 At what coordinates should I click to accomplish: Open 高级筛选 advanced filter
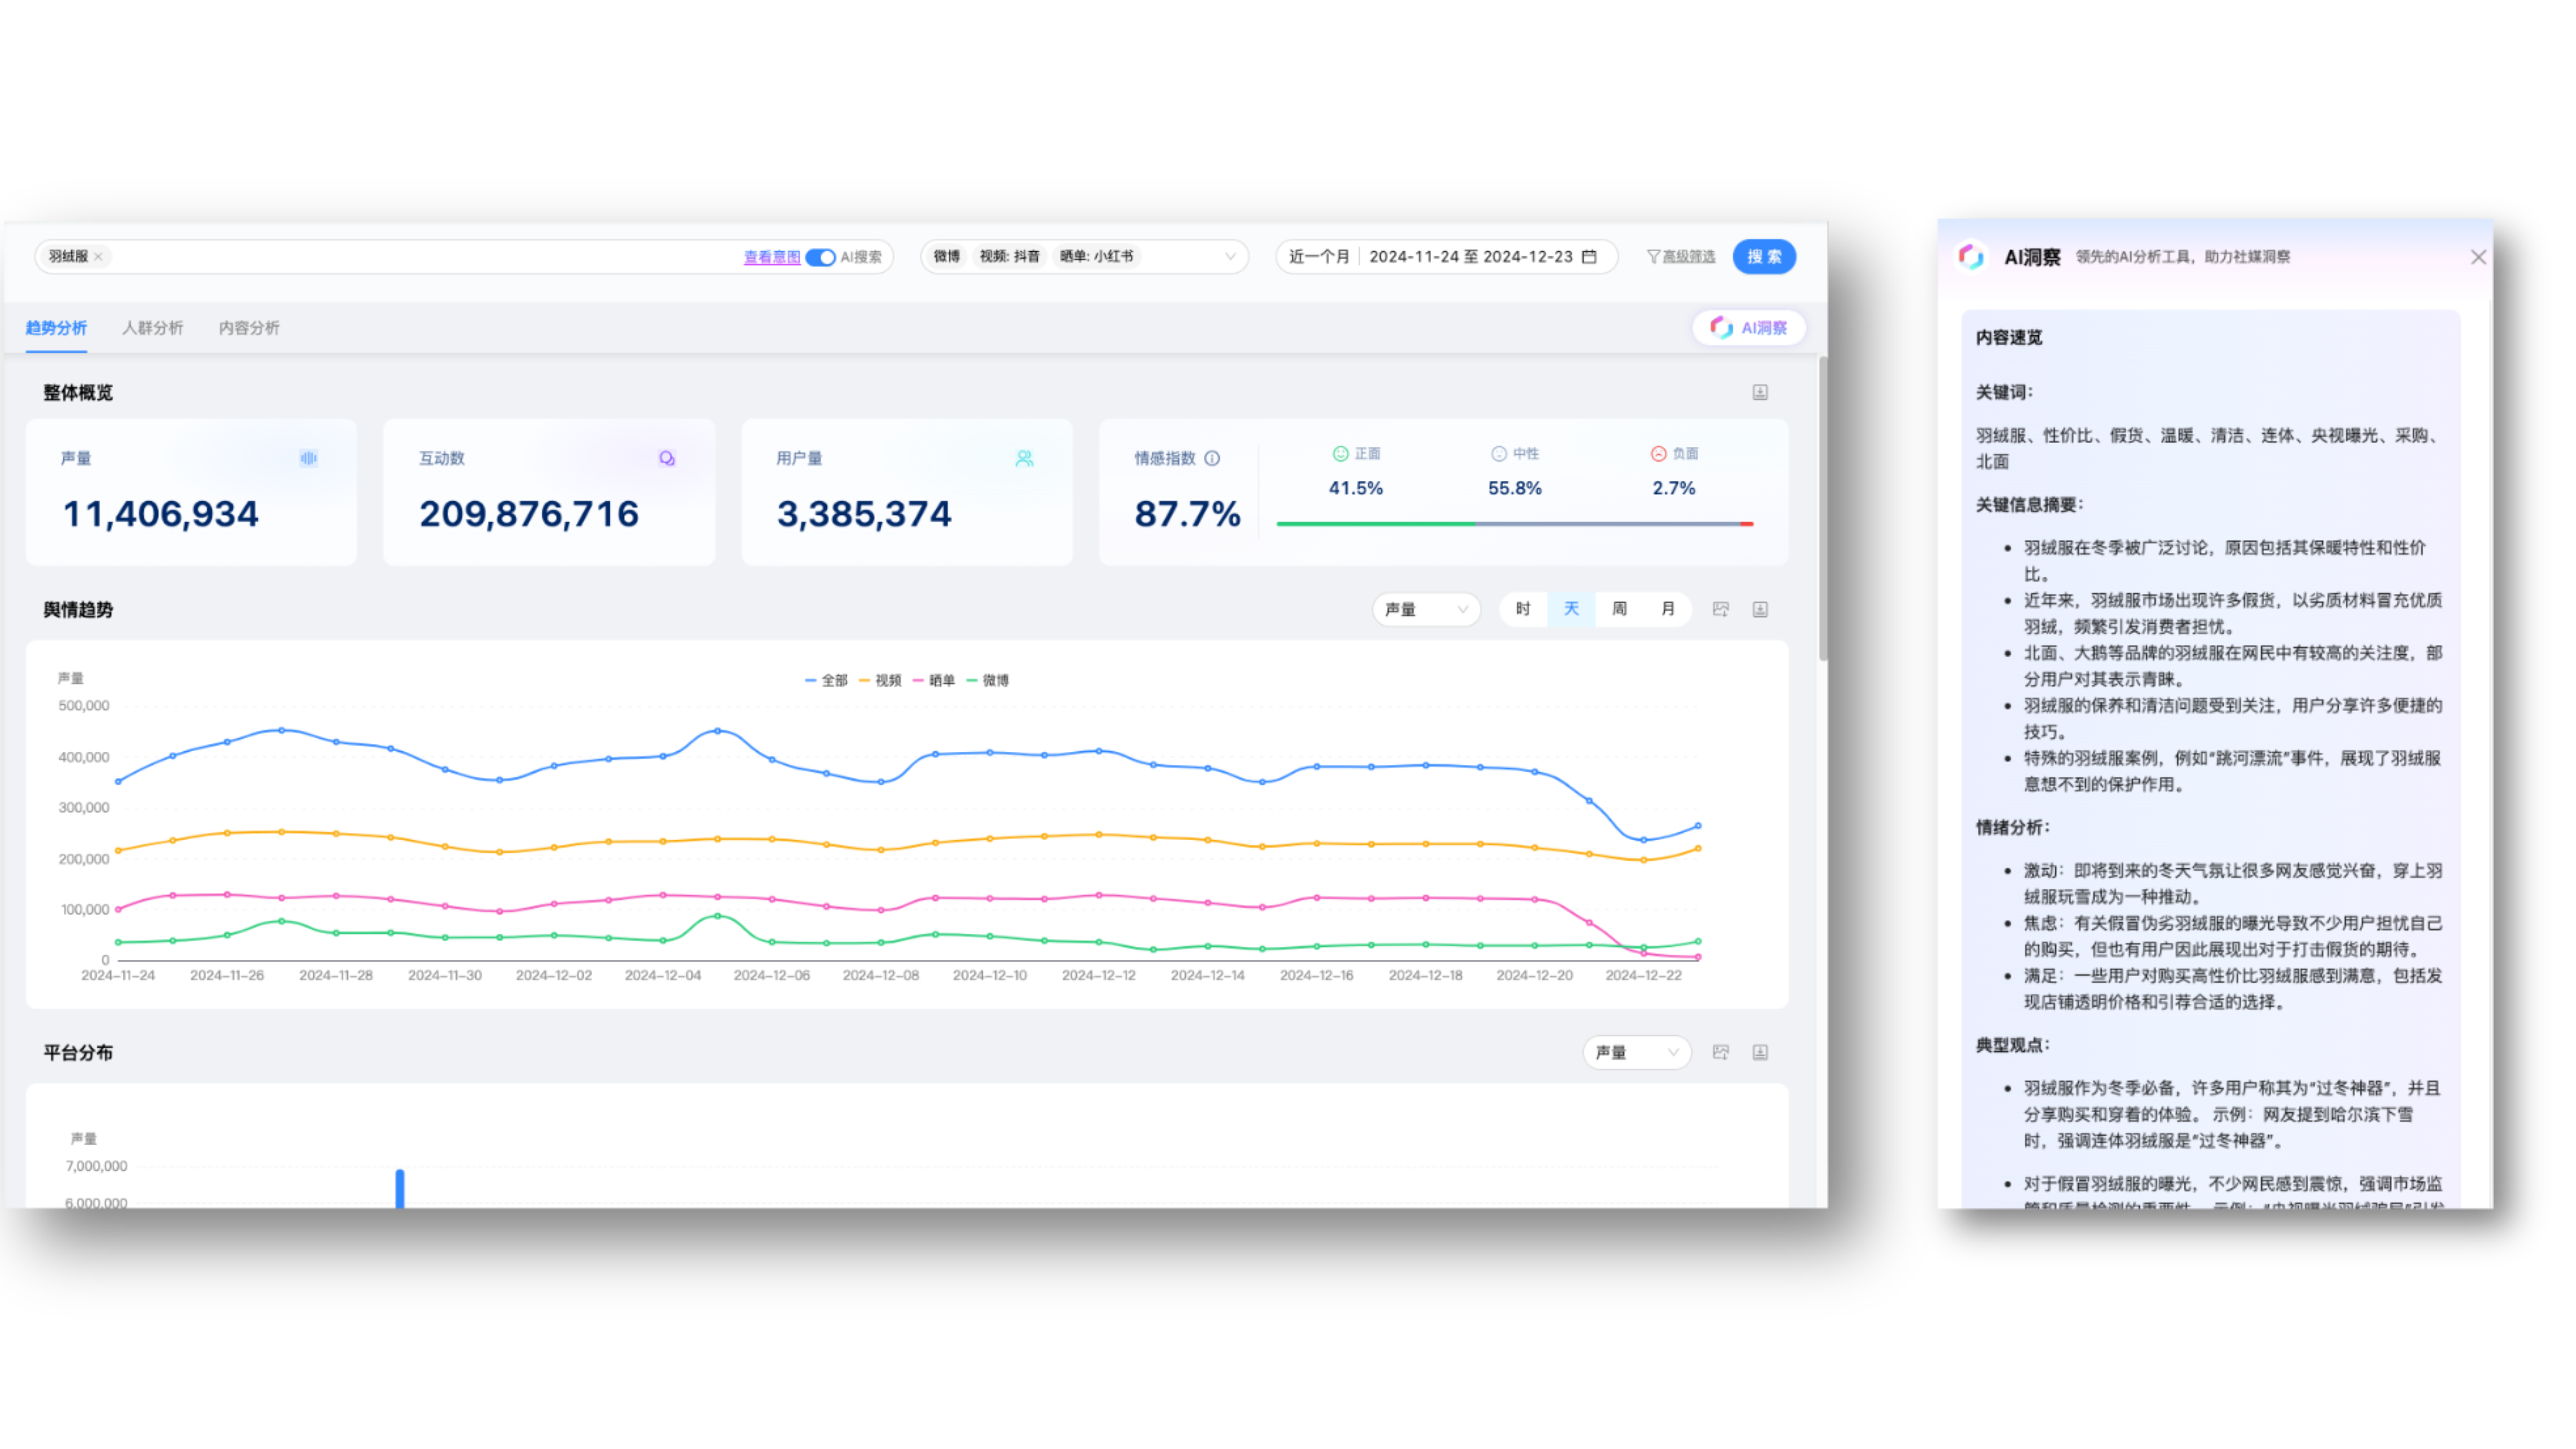pos(1681,257)
